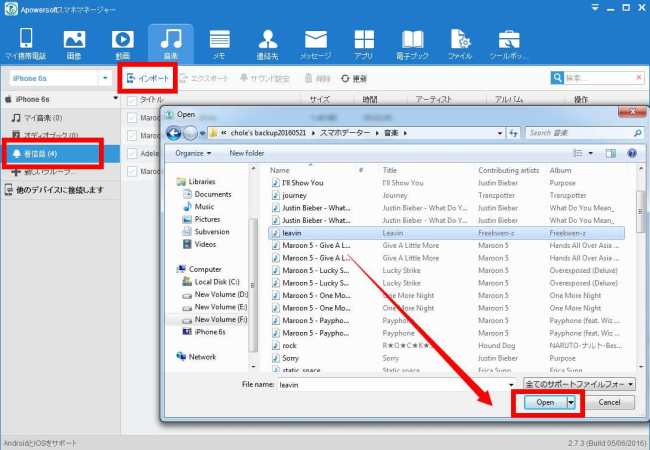Open the Apps grid tab icon

click(x=364, y=39)
